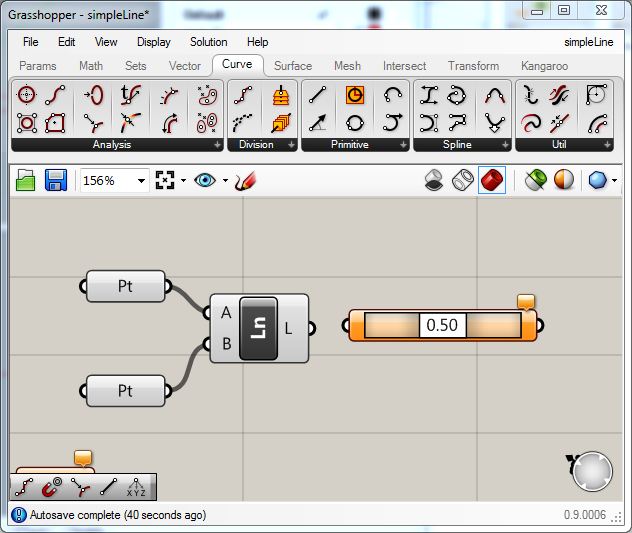Screen dimensions: 632x533
Task: Expand the Primitive panel plus button
Action: tap(403, 144)
